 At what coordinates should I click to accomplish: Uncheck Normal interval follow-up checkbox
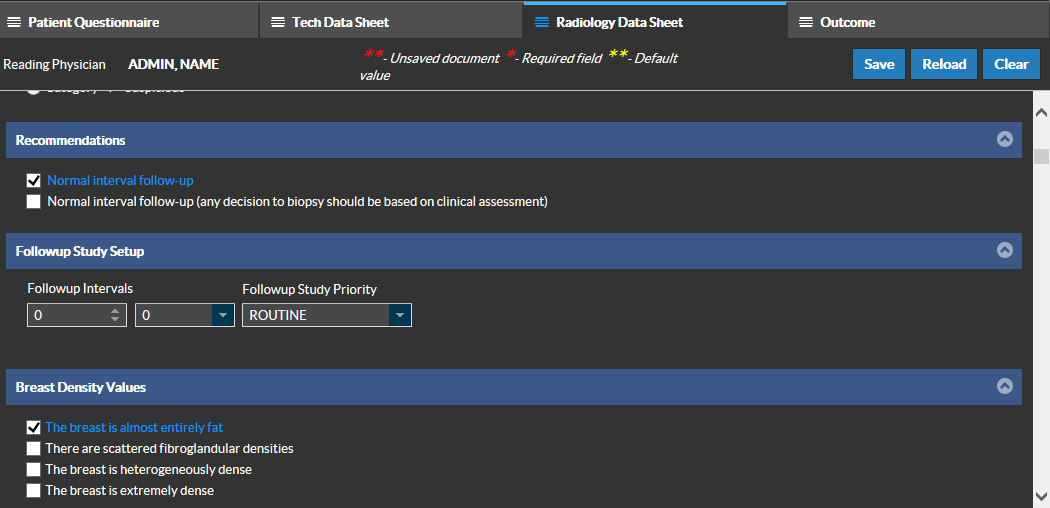click(34, 181)
